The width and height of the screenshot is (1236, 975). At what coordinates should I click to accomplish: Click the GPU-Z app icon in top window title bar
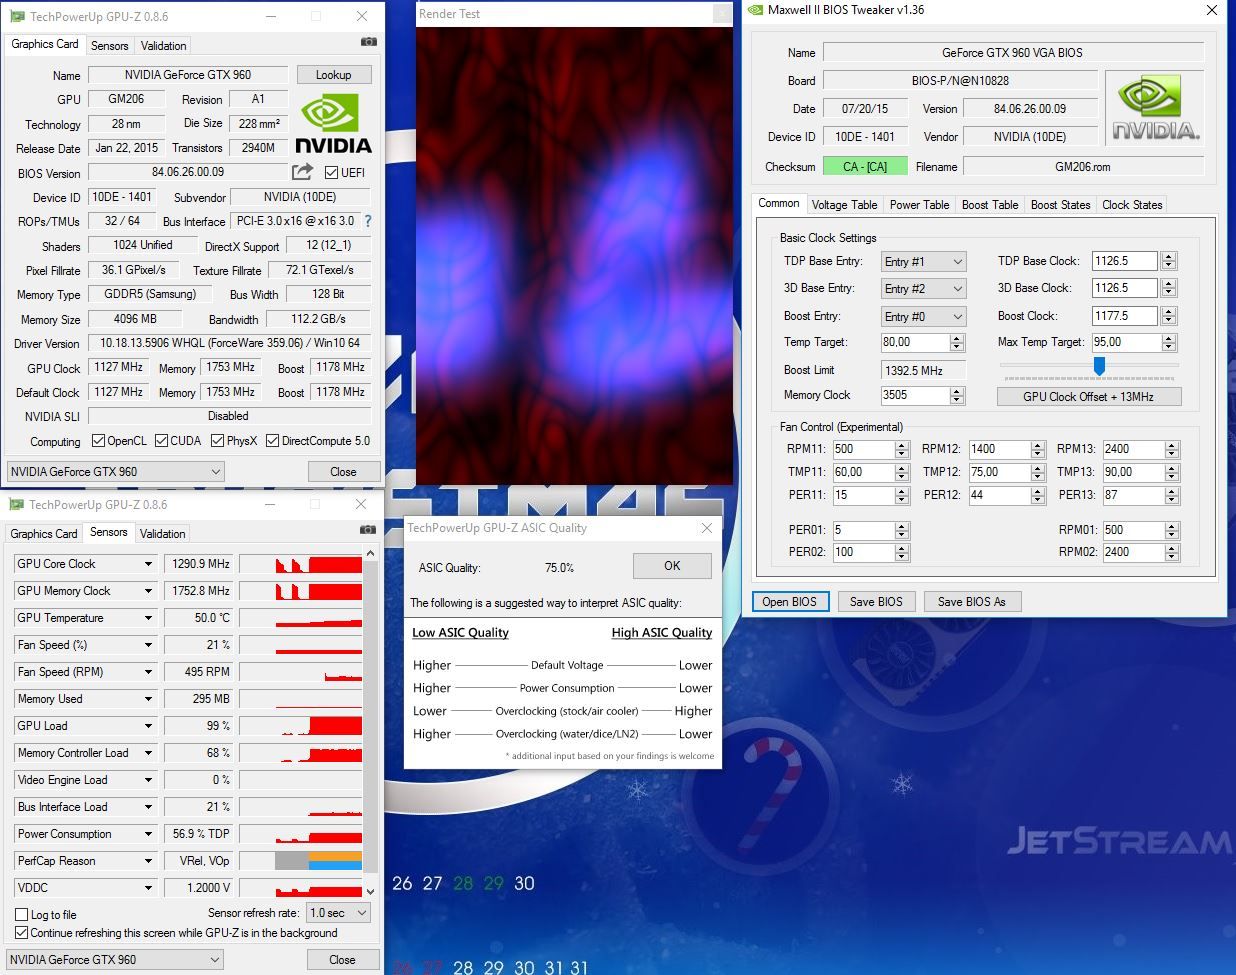coord(17,16)
